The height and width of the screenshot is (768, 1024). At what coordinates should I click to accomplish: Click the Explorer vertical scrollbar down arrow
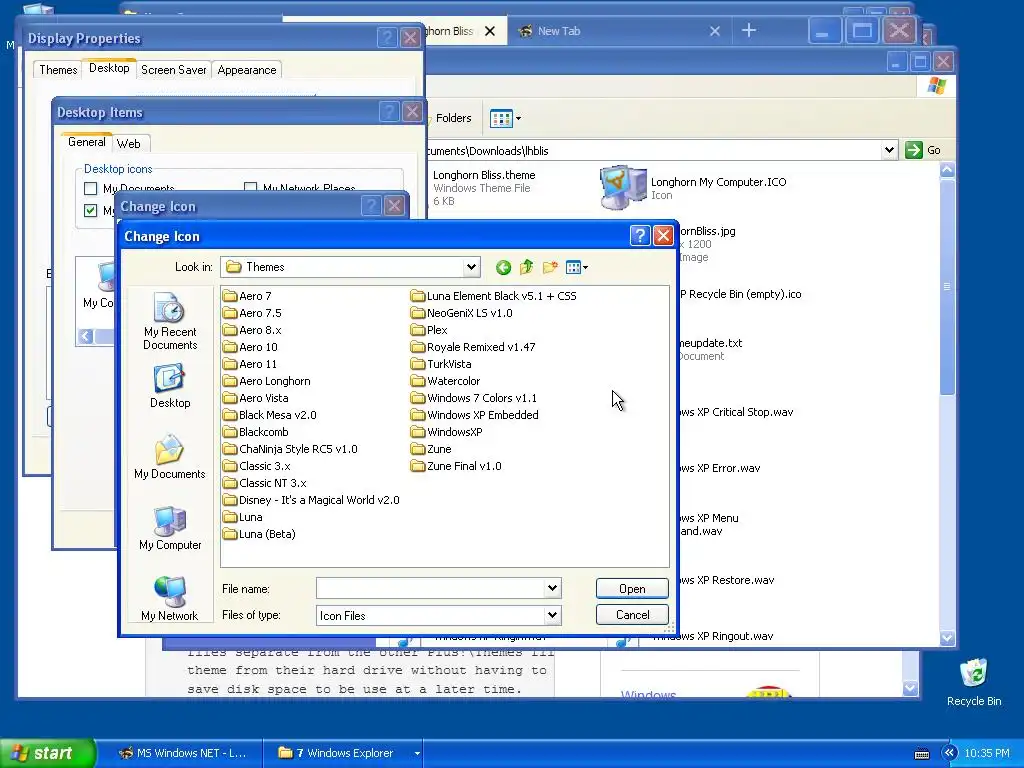click(947, 638)
